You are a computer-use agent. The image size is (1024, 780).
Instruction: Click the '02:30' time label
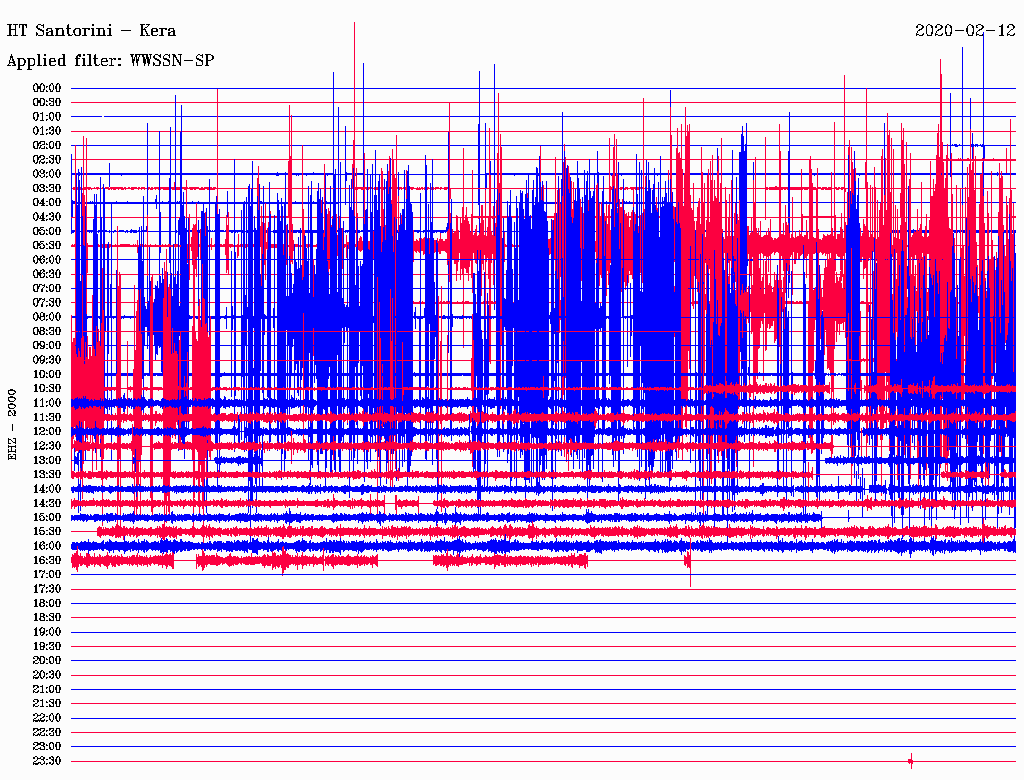47,160
